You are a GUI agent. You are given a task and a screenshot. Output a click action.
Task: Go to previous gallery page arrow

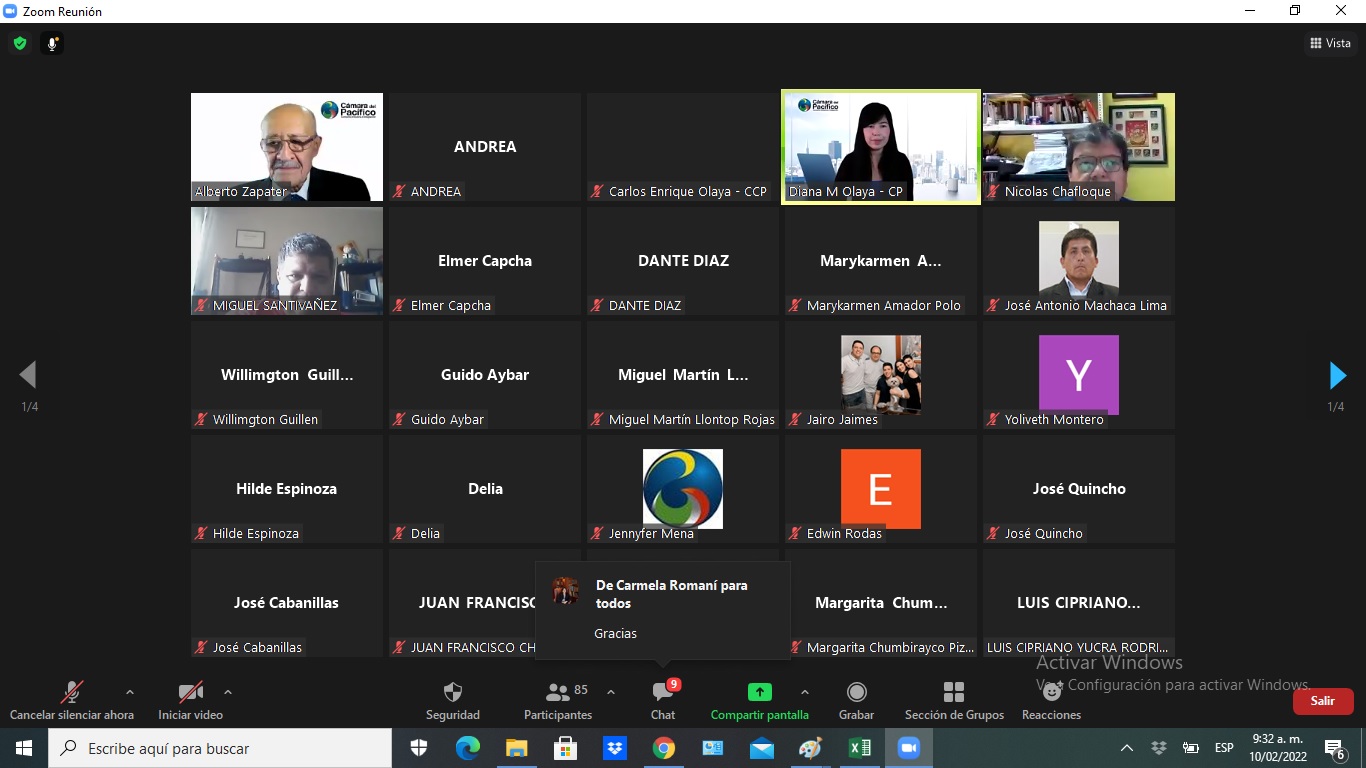pyautogui.click(x=28, y=375)
